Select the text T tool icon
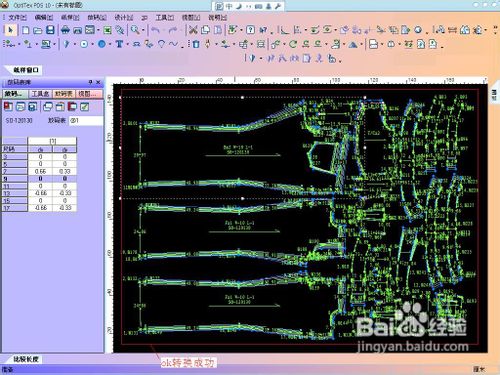 point(119,44)
